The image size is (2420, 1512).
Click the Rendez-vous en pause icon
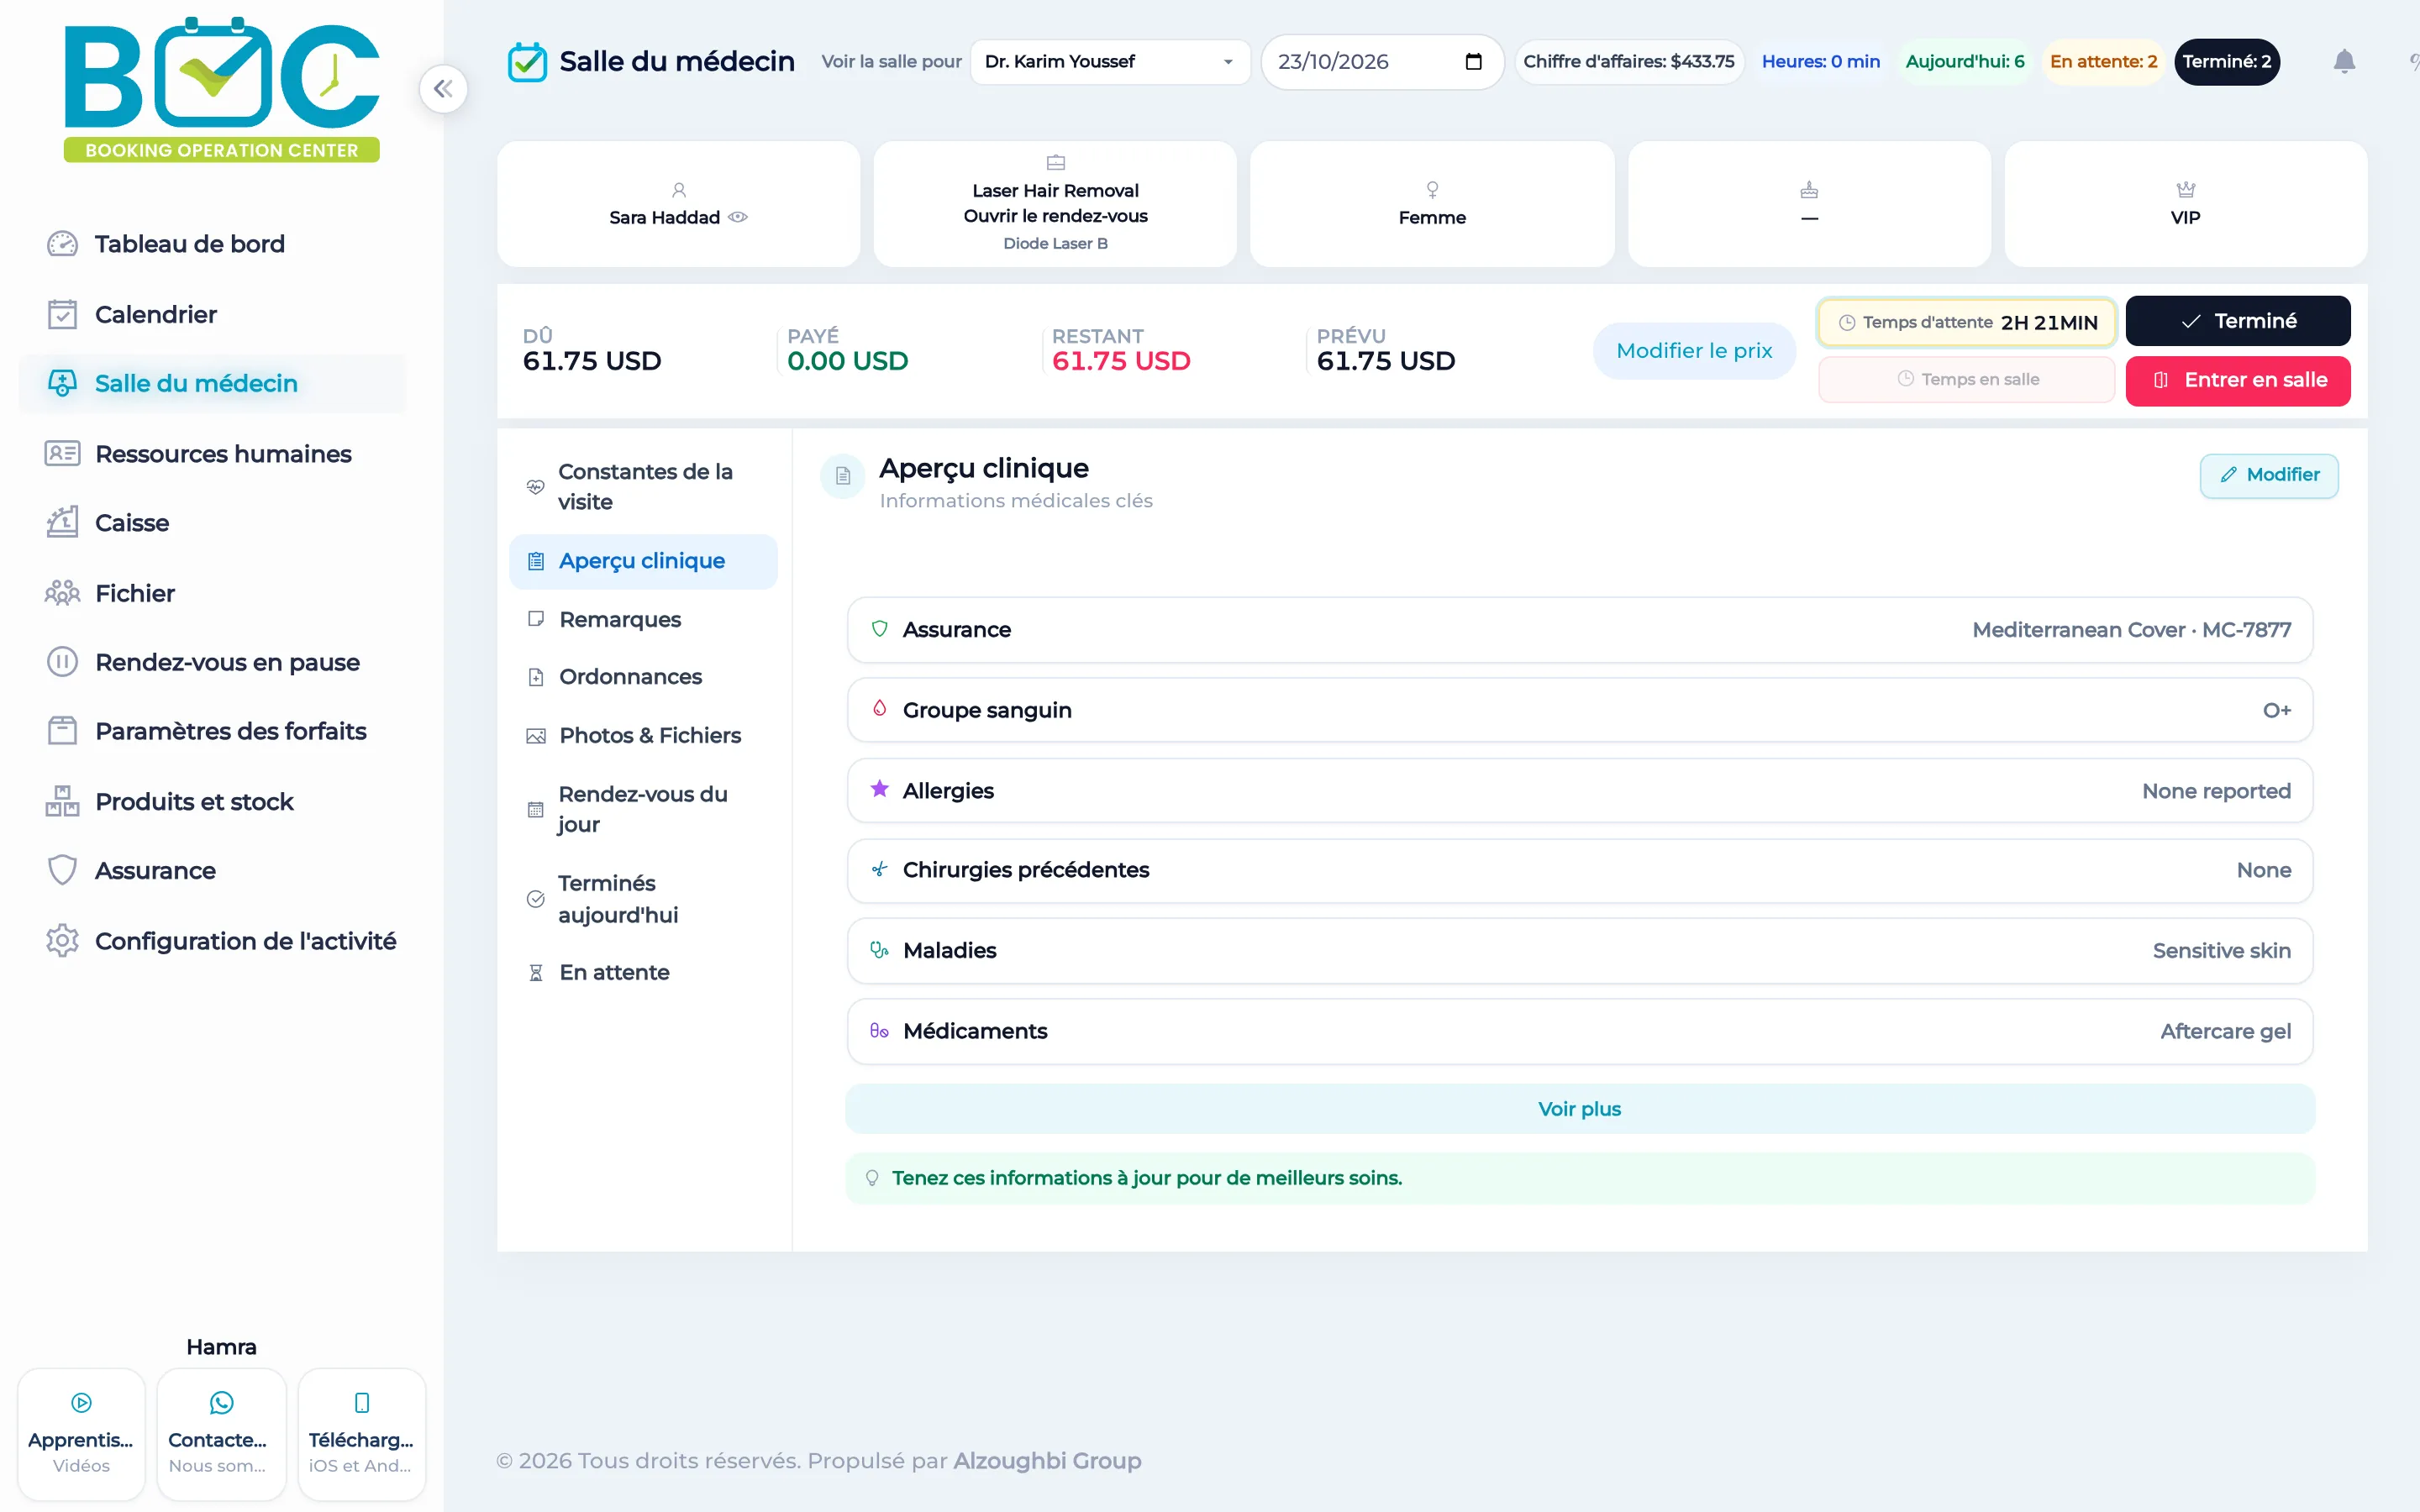62,662
